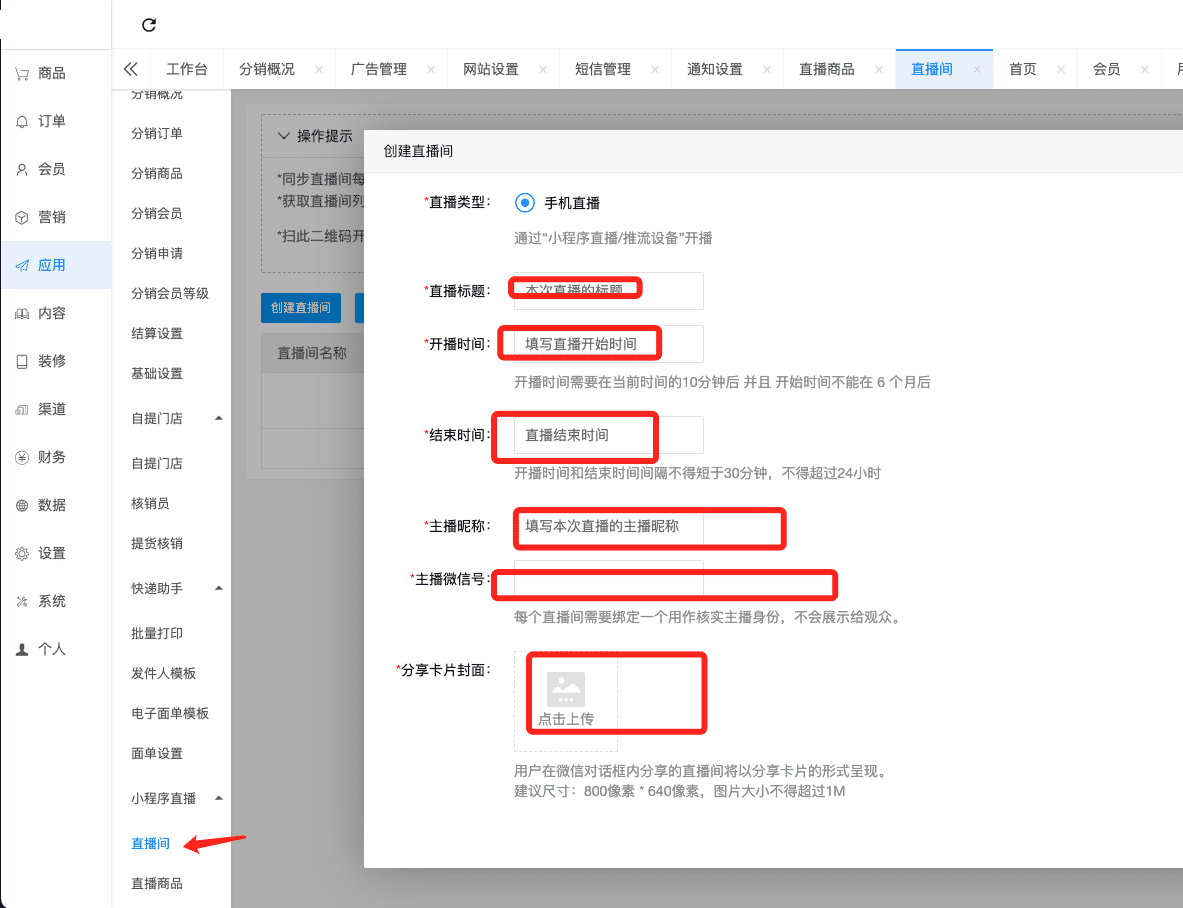Collapse the 小程序直播 submenu group

point(219,798)
